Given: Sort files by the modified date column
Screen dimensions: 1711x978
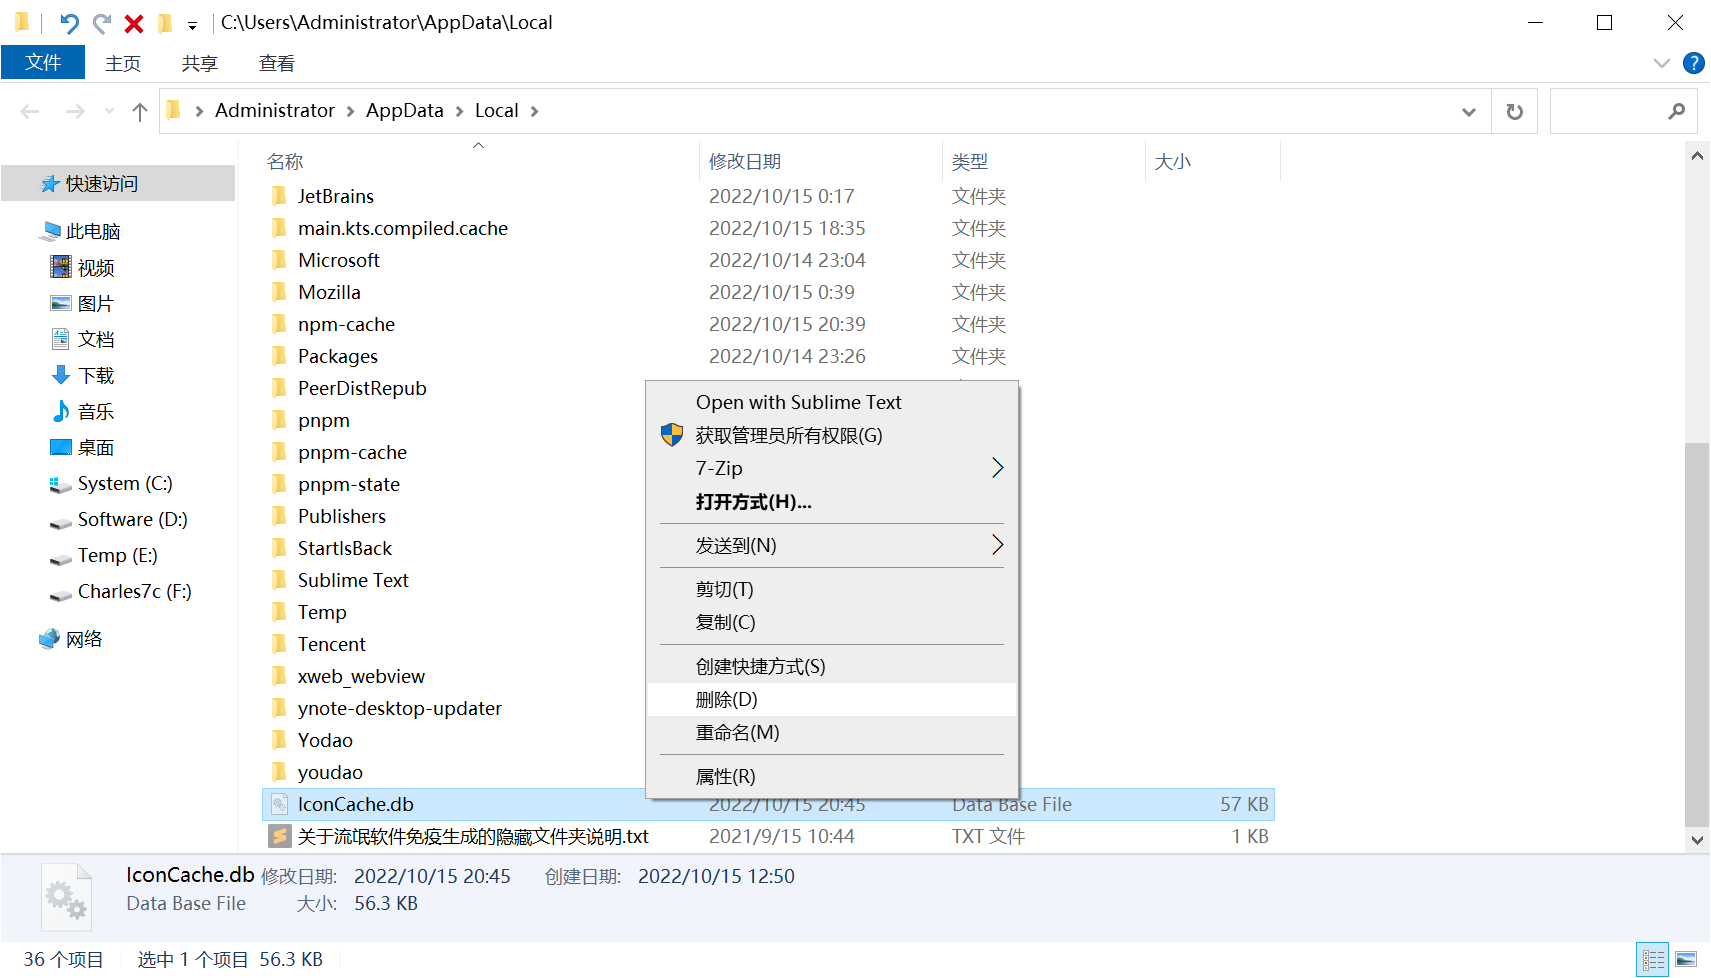Looking at the screenshot, I should [745, 161].
